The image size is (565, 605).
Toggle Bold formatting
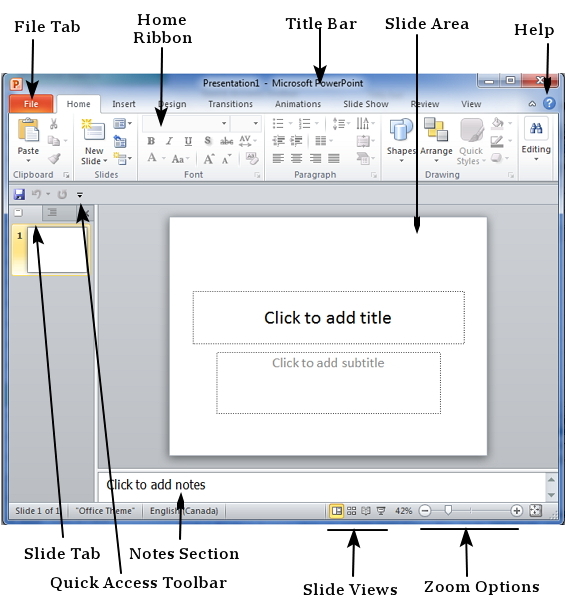point(151,141)
